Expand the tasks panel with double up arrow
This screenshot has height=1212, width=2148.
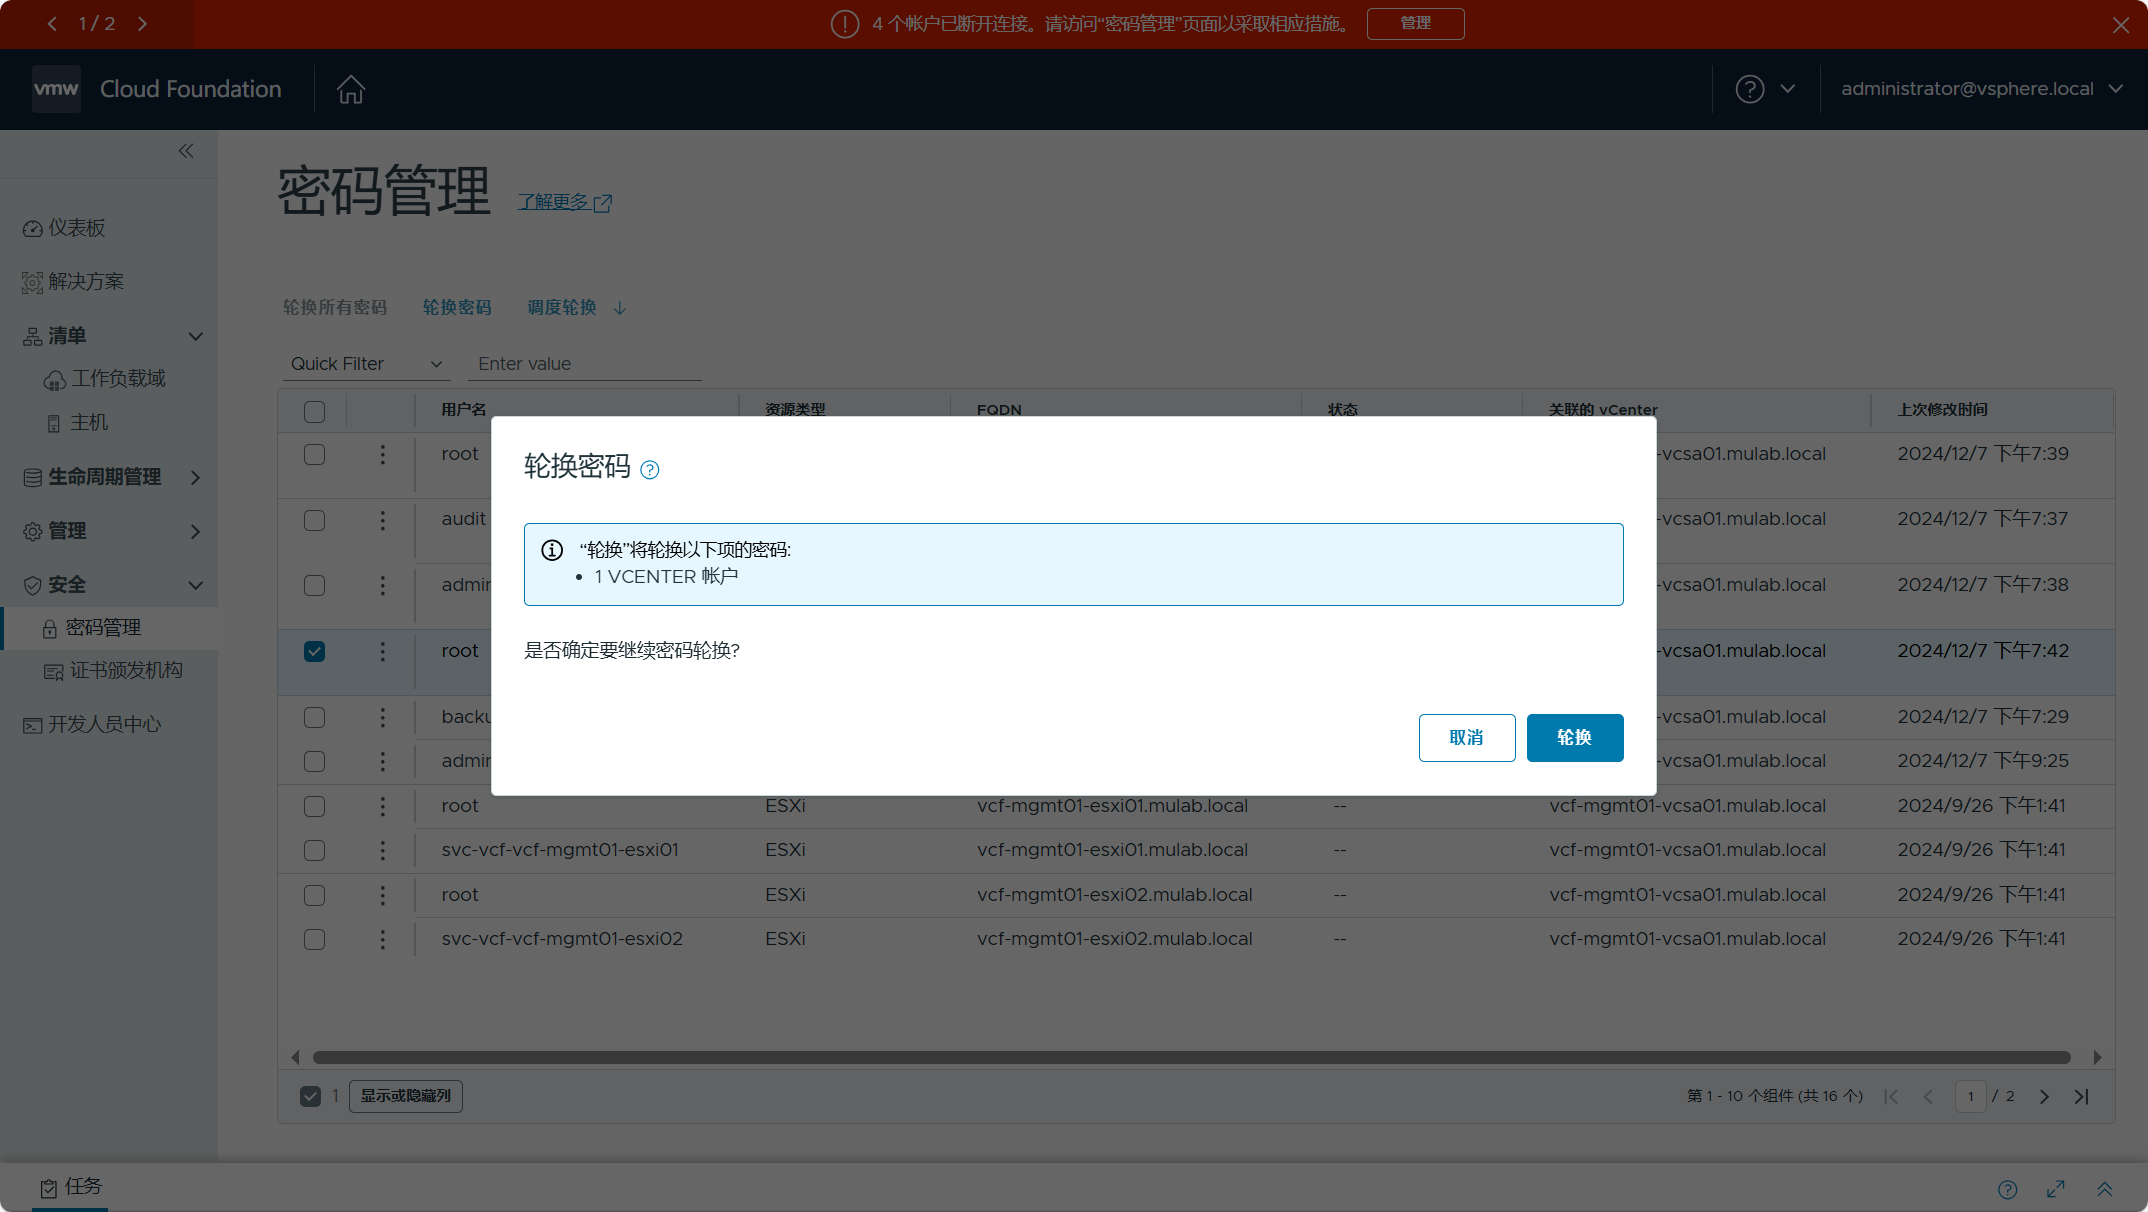[x=2104, y=1189]
